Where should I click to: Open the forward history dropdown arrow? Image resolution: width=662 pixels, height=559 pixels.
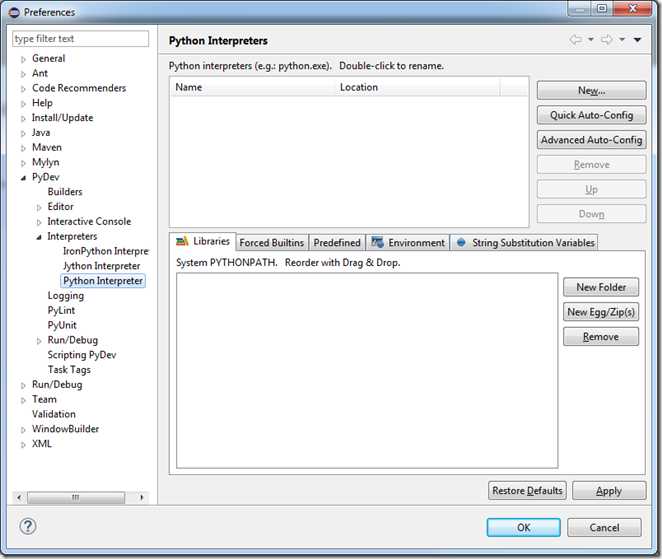click(x=622, y=40)
